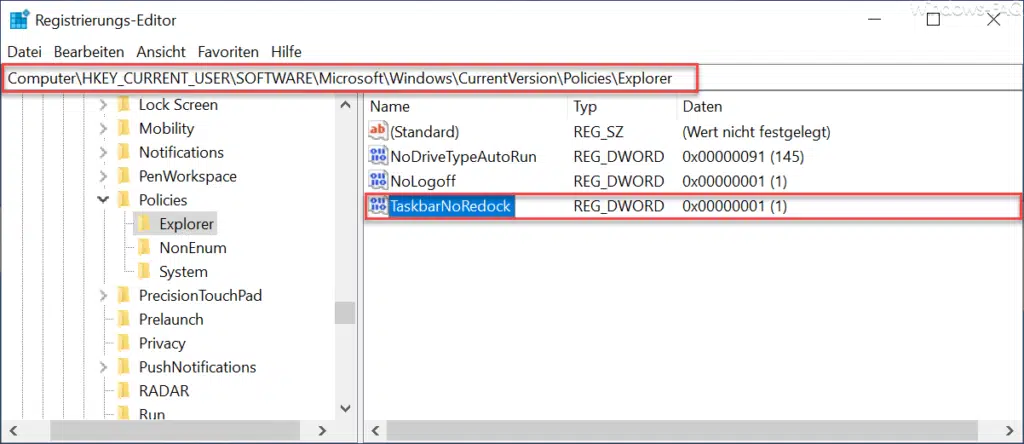Screen dimensions: 1024x444
Task: Expand the Lock Screen tree node
Action: [103, 105]
